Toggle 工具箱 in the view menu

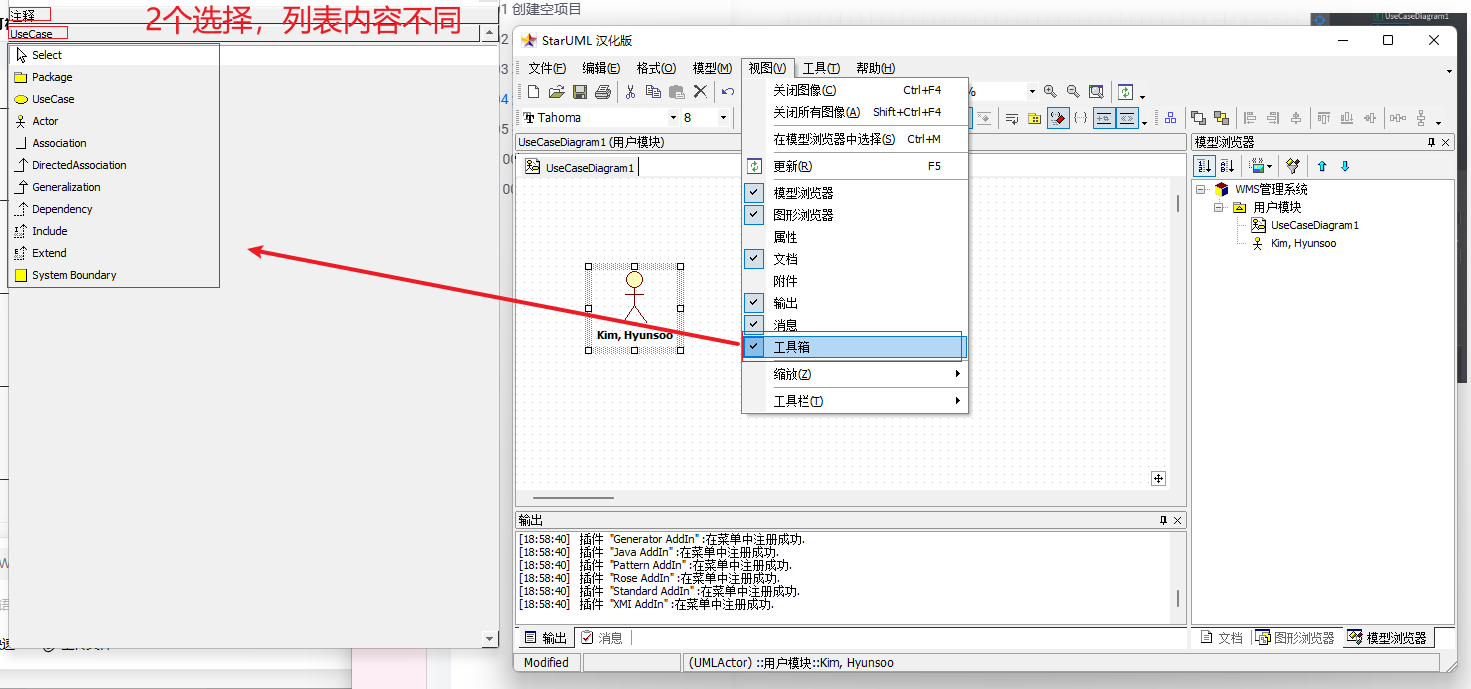click(x=854, y=347)
